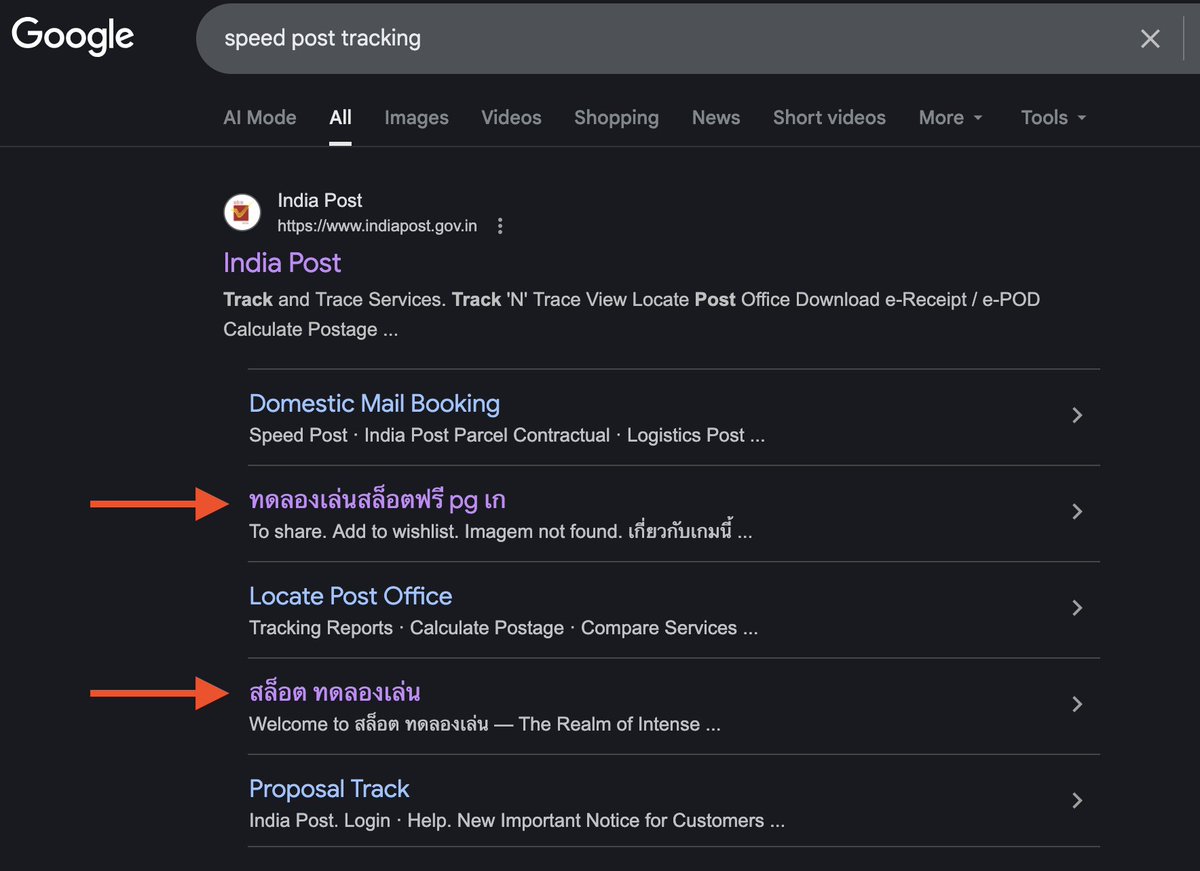Open the Tools dropdown
The image size is (1200, 871).
pyautogui.click(x=1053, y=118)
